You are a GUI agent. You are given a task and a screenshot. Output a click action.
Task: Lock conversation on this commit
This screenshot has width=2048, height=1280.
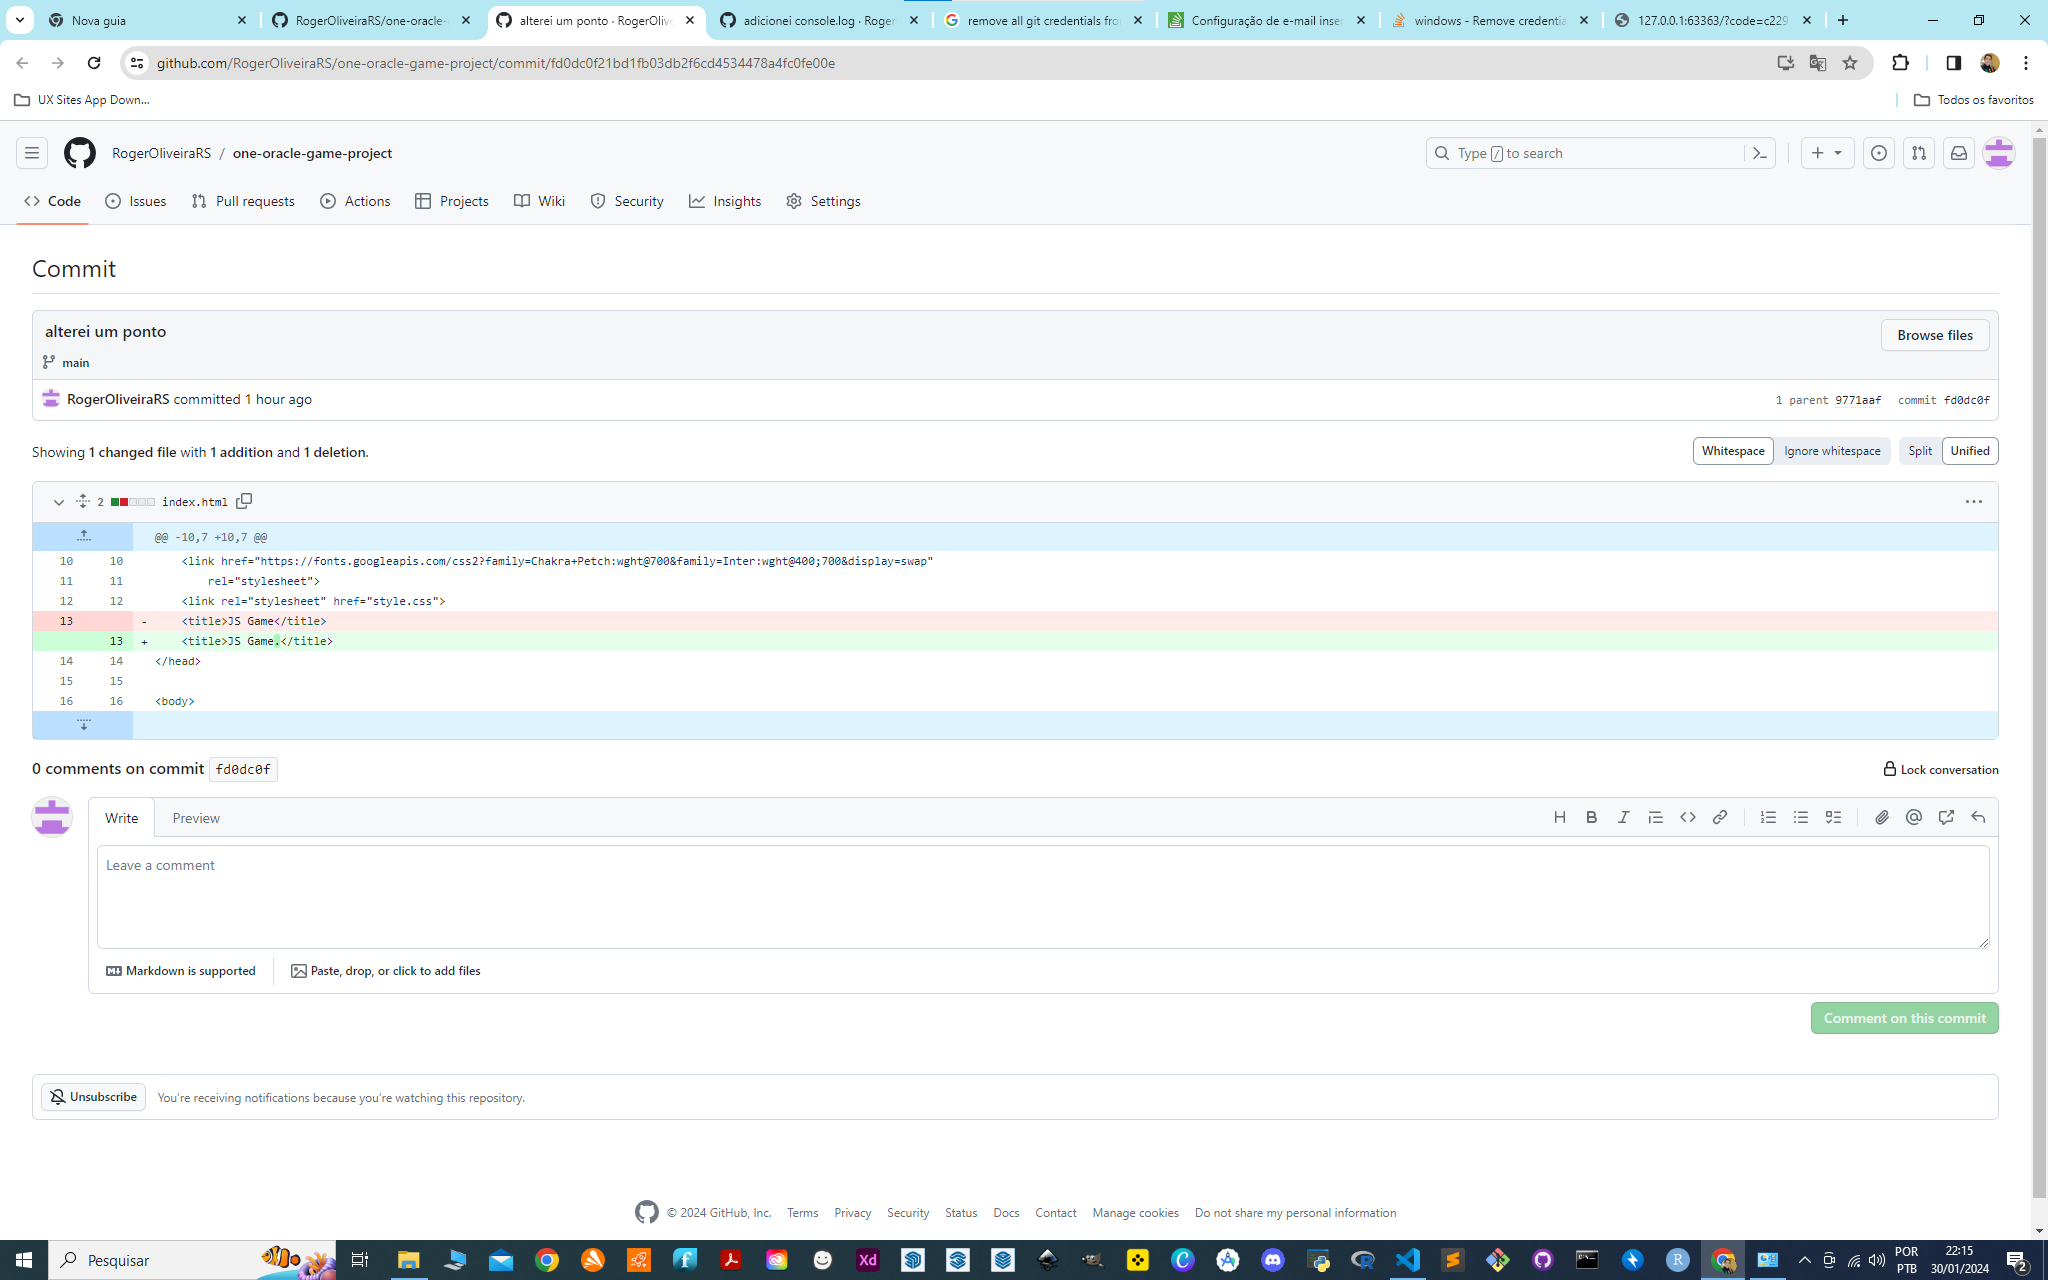click(1940, 769)
